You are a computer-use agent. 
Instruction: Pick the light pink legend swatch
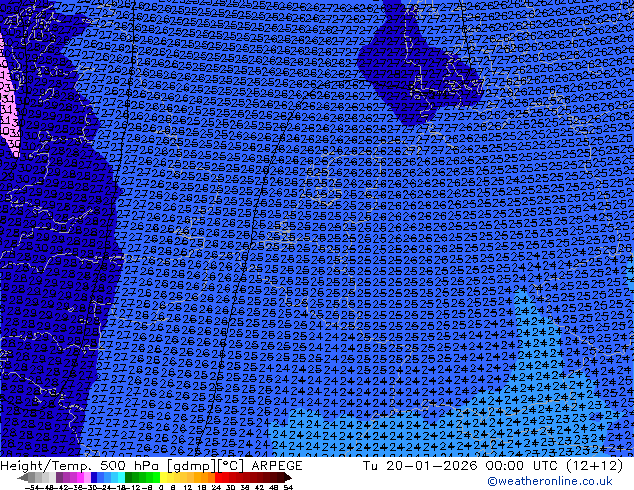(x=87, y=477)
